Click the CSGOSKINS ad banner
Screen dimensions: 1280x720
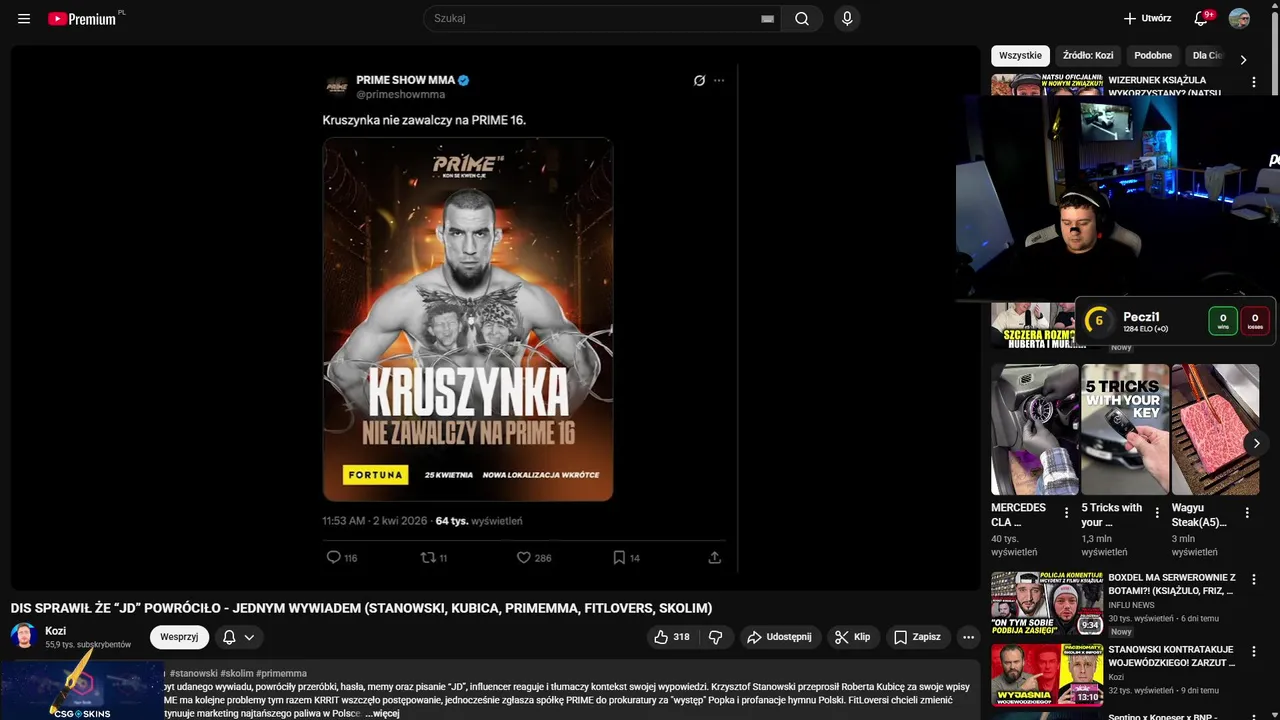point(82,689)
